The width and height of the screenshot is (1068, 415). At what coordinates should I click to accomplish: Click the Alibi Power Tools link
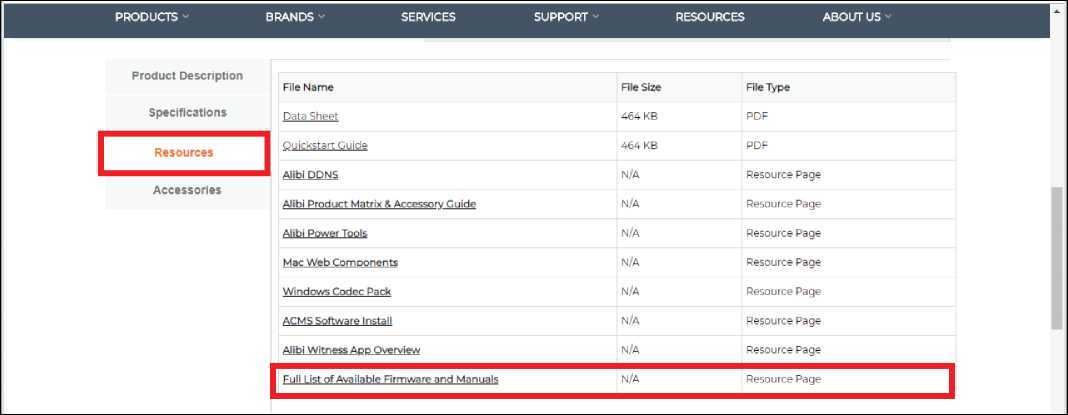click(x=325, y=233)
